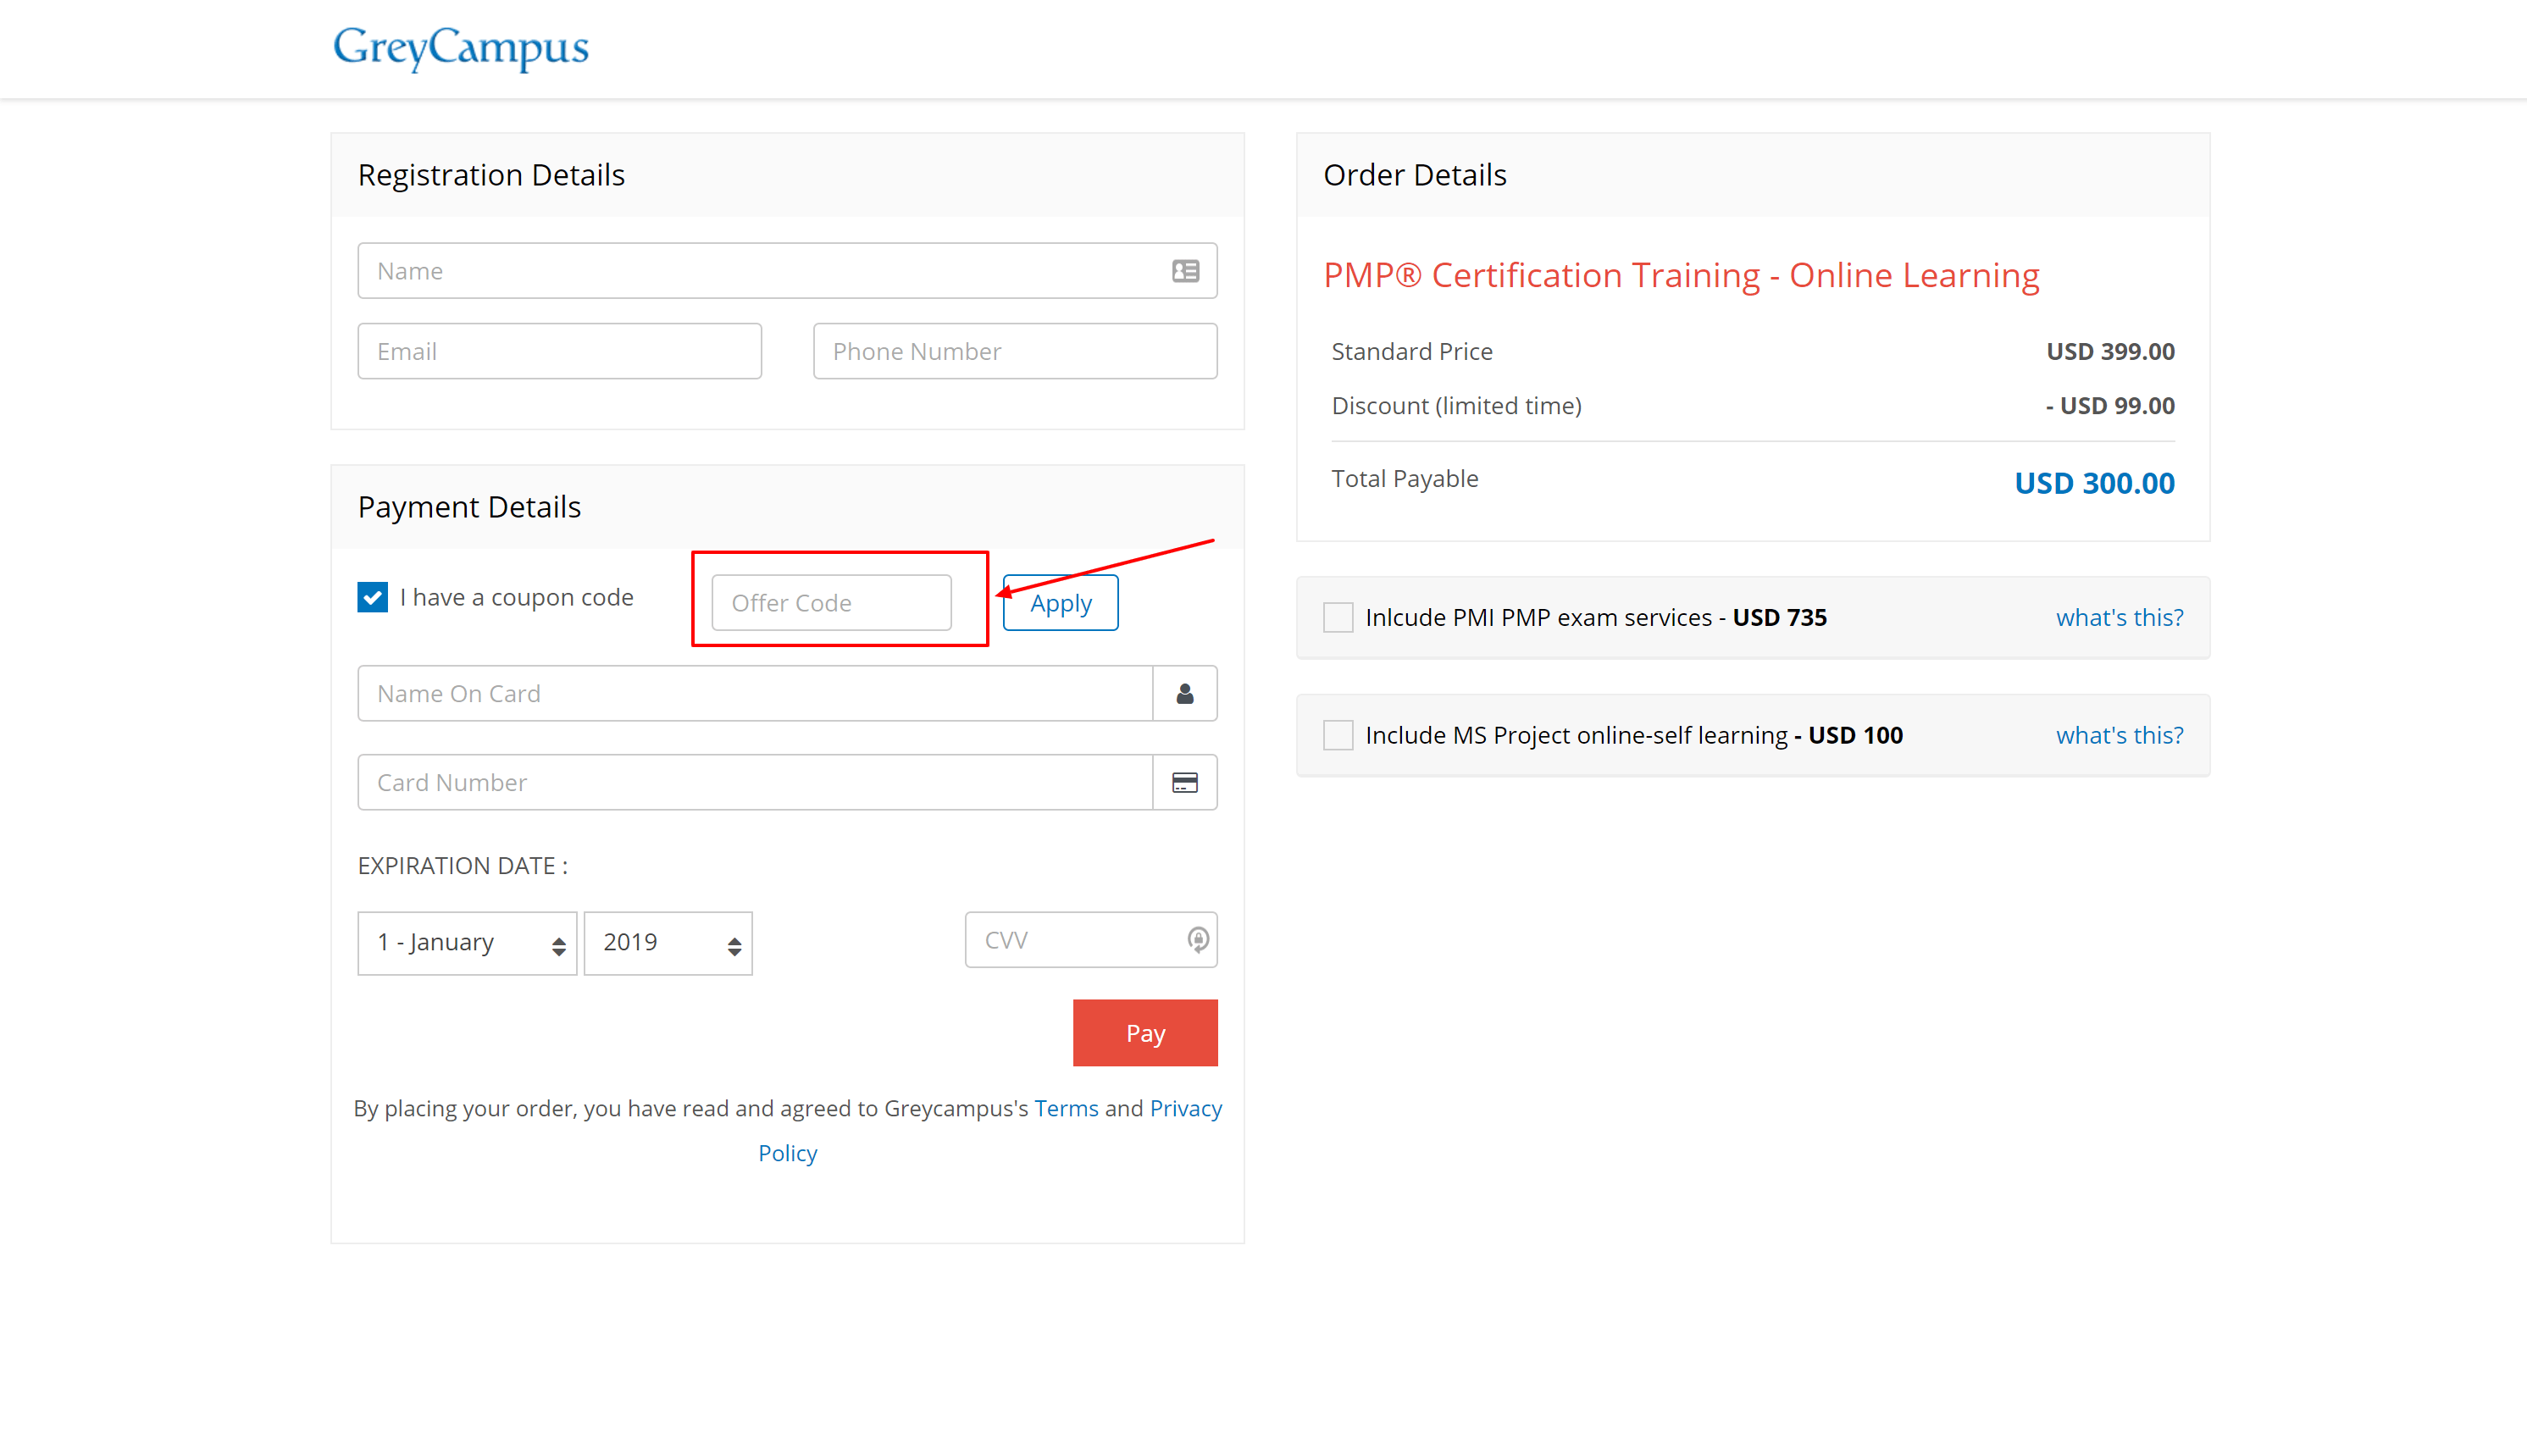Focus the Email input field
Screen dimensions: 2527x1456
point(560,351)
